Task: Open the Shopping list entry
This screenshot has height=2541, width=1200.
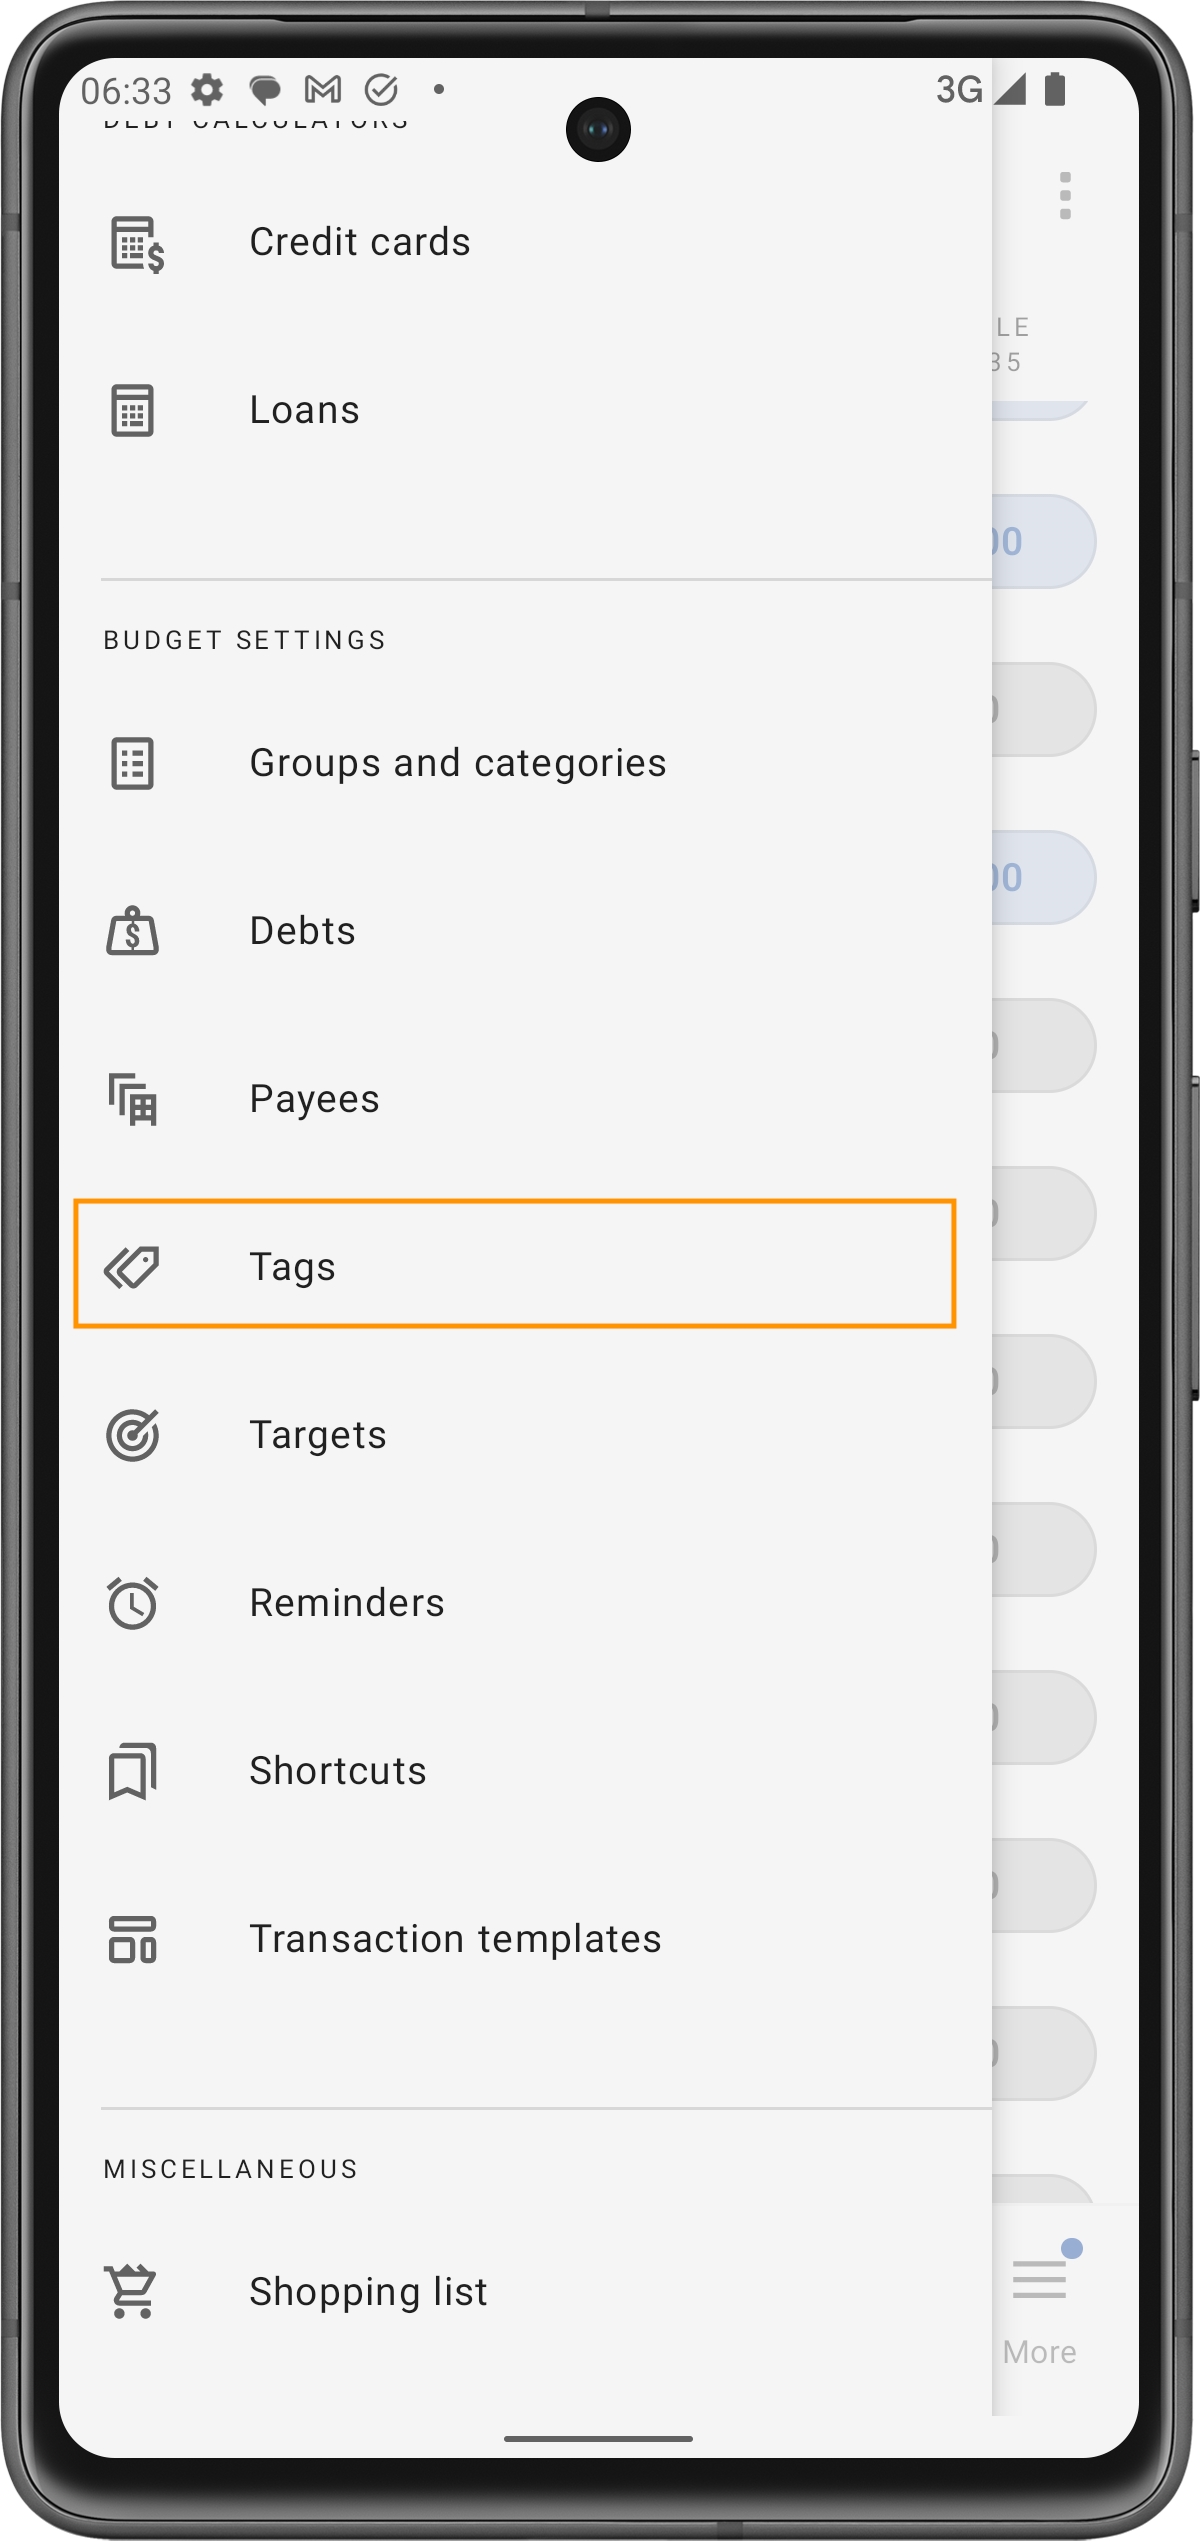Action: click(368, 2291)
